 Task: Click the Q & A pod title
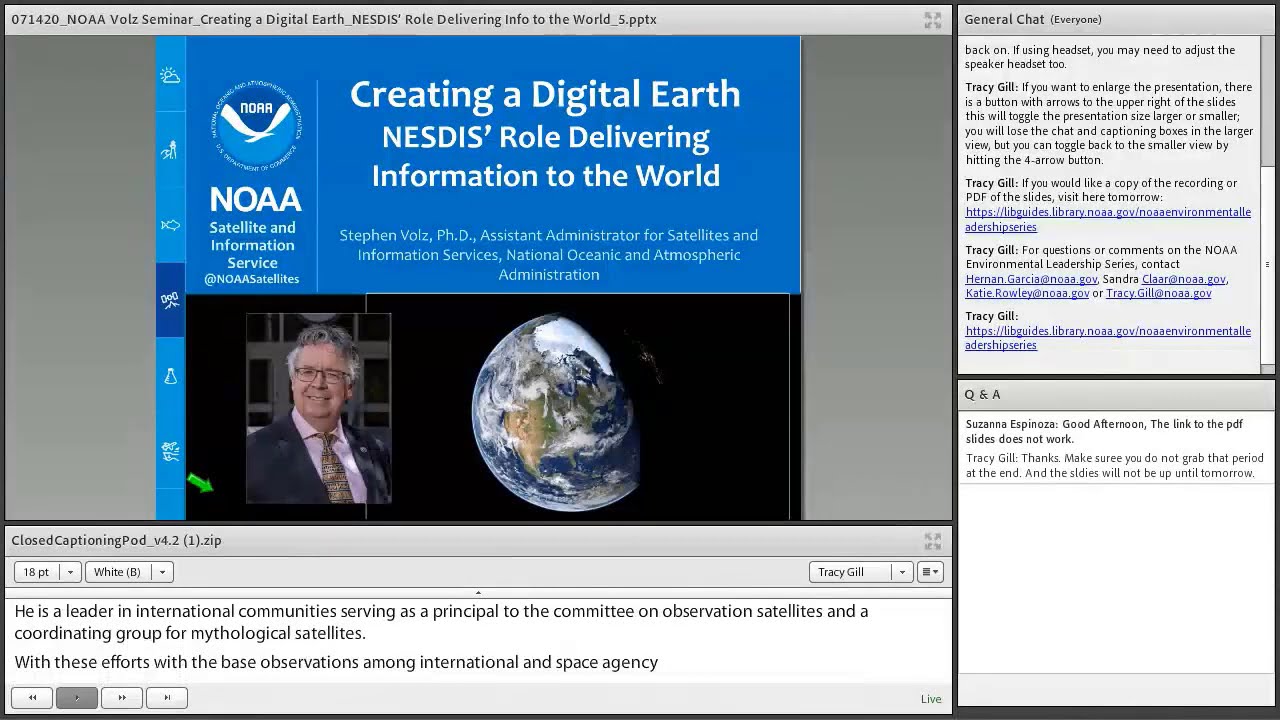click(982, 395)
